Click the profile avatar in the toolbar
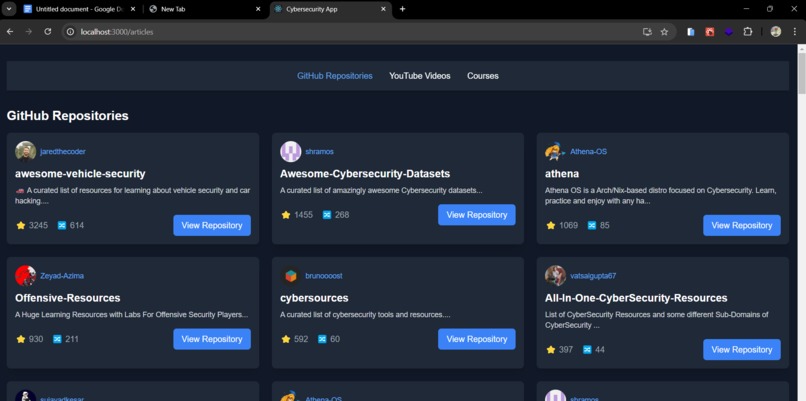The image size is (806, 401). tap(776, 32)
